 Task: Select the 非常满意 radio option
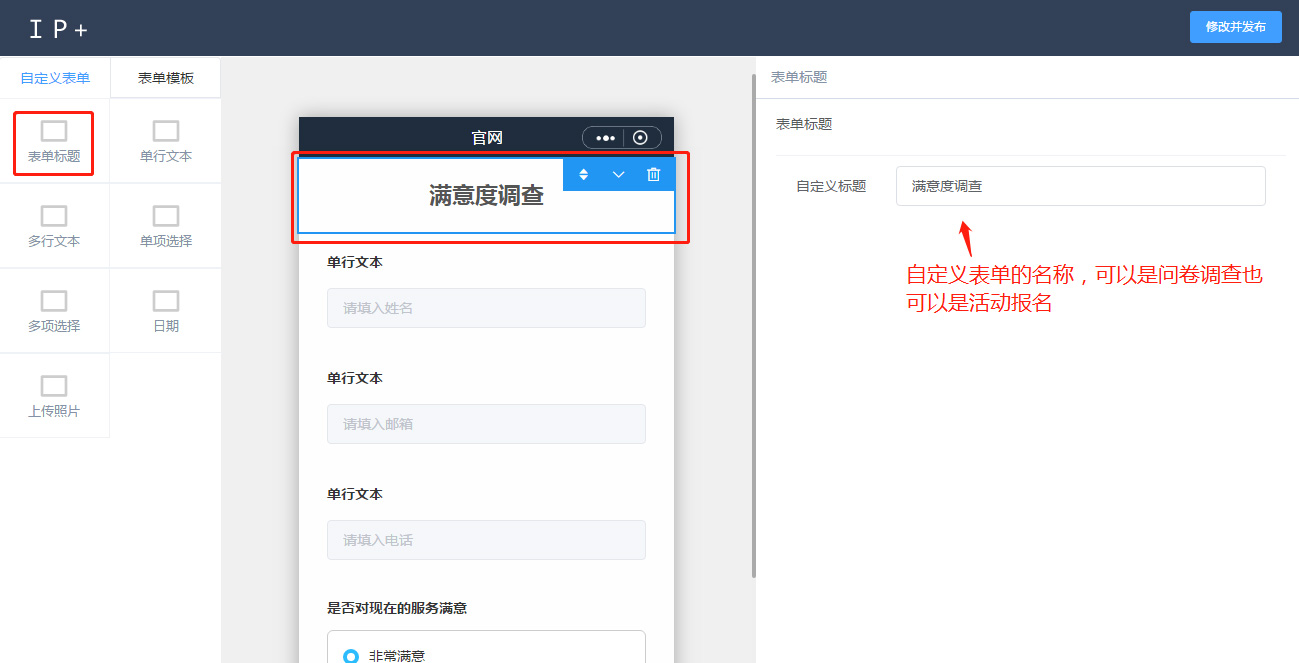[351, 656]
